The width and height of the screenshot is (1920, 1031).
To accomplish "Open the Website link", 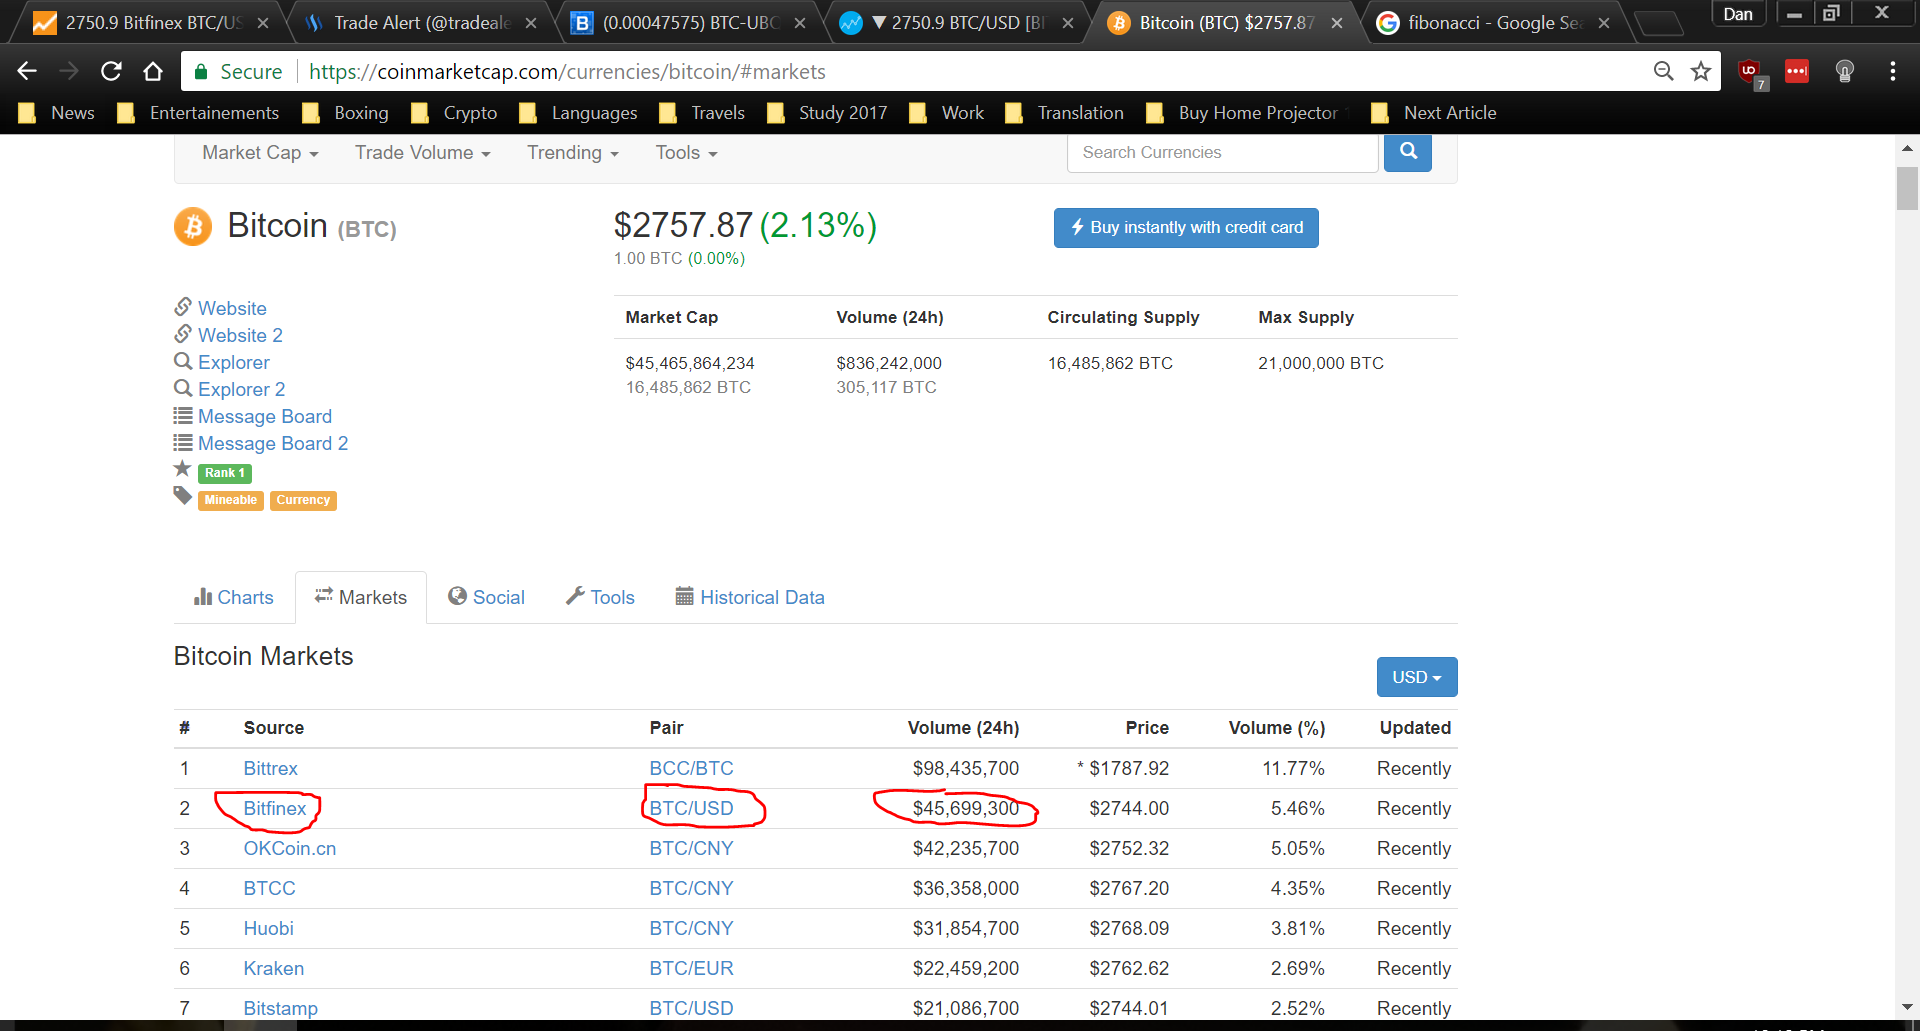I will 232,308.
